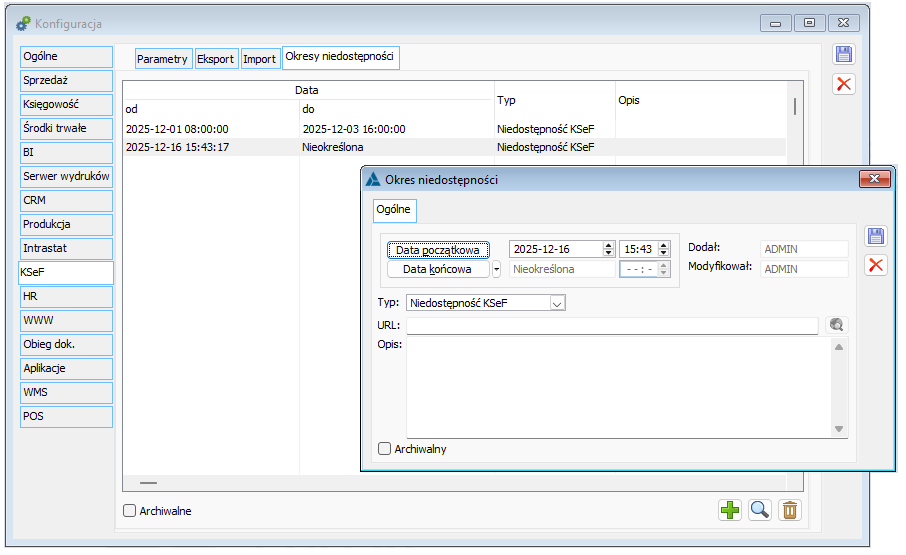The width and height of the screenshot is (906, 555).
Task: Click the 15:43 start time spinner arrows
Action: [x=663, y=249]
